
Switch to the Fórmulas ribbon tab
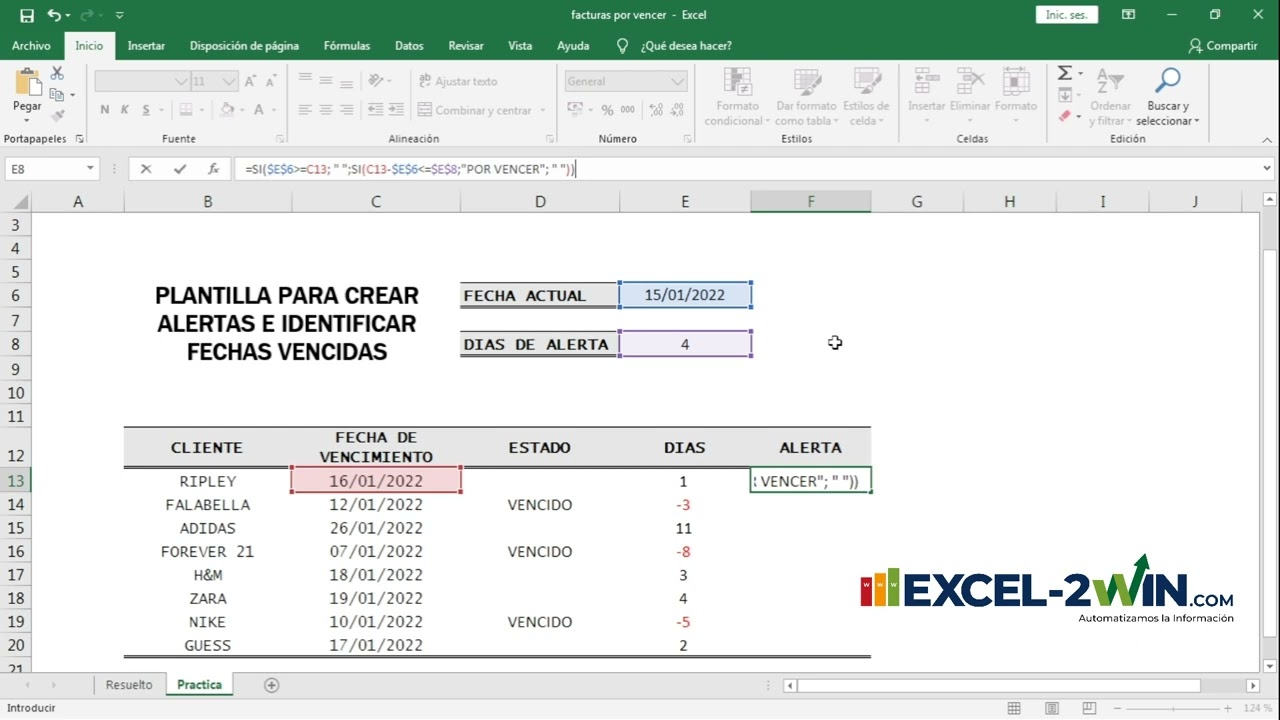(x=347, y=46)
